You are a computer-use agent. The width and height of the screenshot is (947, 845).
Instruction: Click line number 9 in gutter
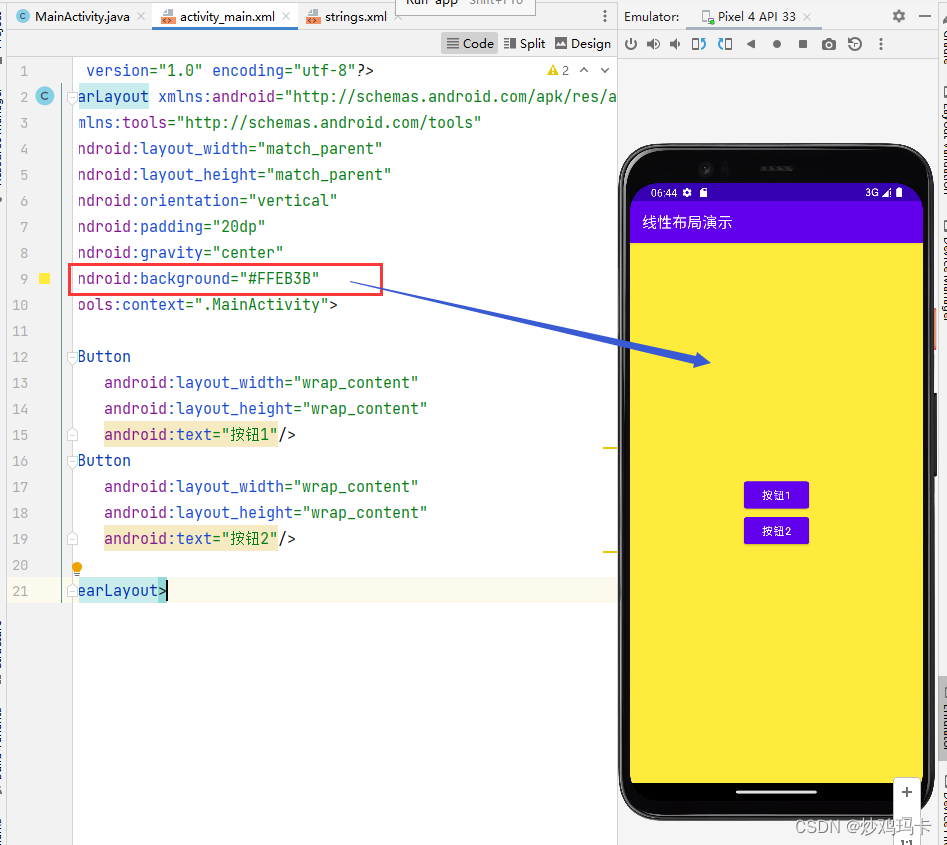tap(24, 278)
